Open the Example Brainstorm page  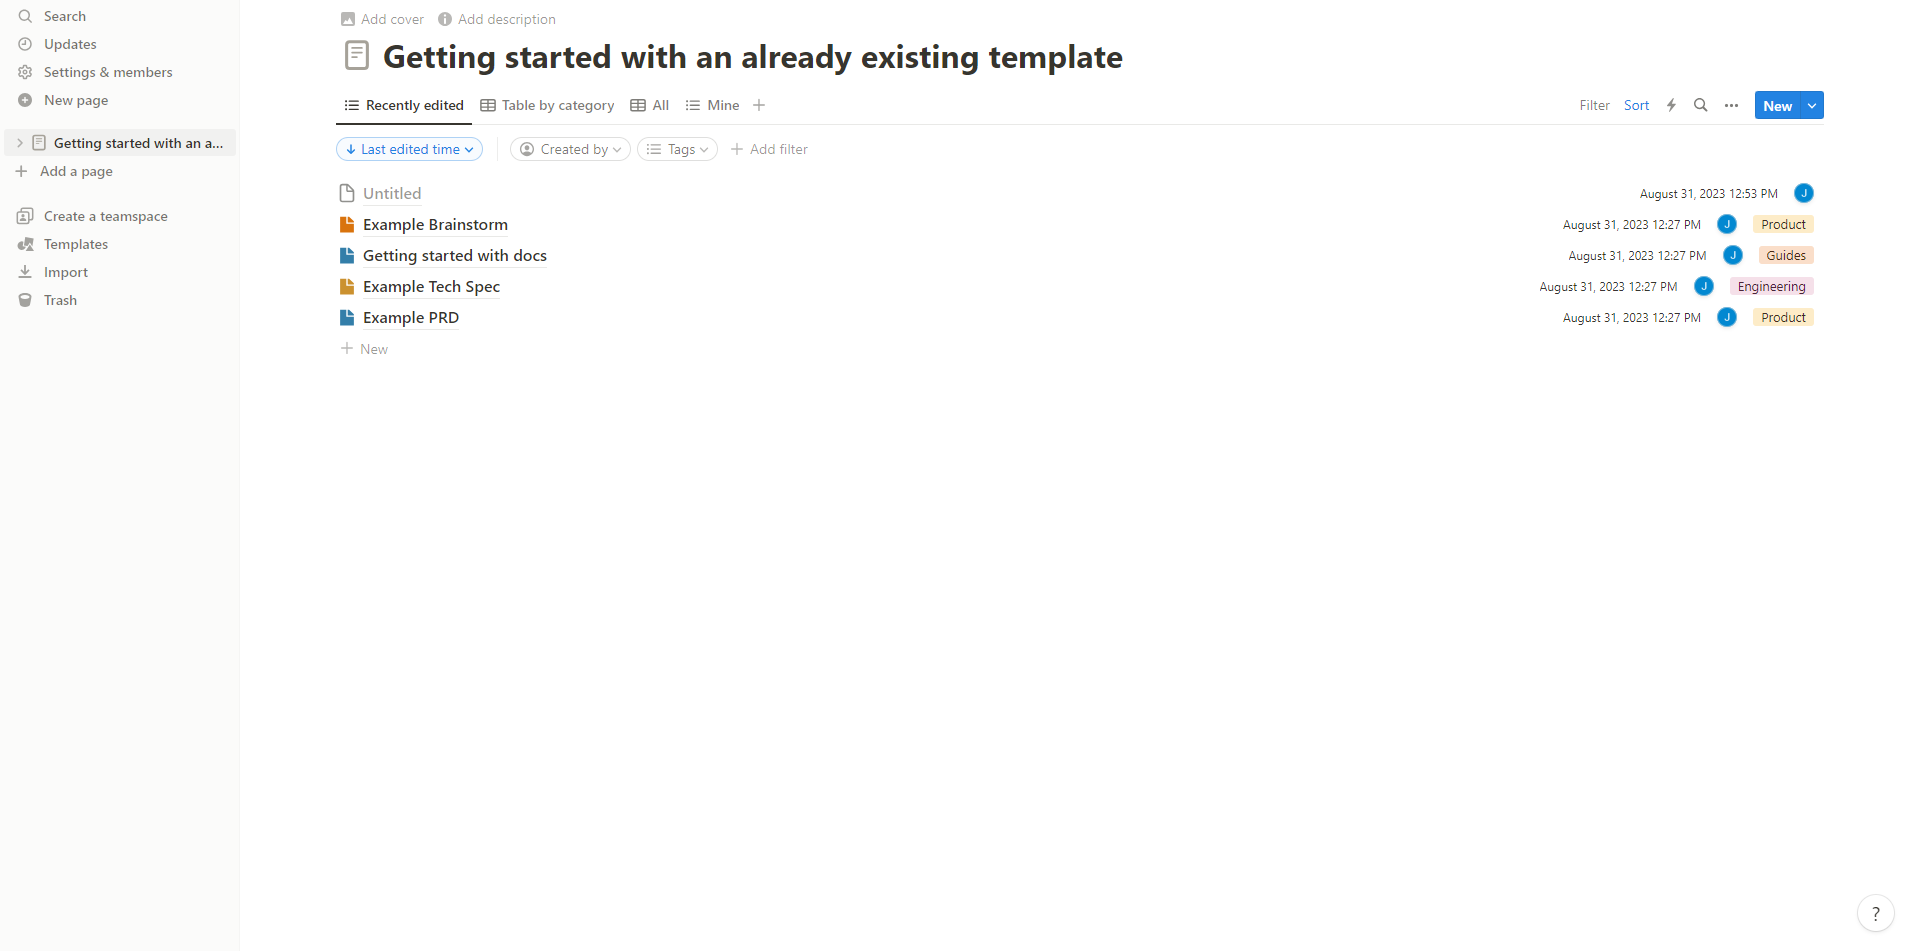(434, 224)
